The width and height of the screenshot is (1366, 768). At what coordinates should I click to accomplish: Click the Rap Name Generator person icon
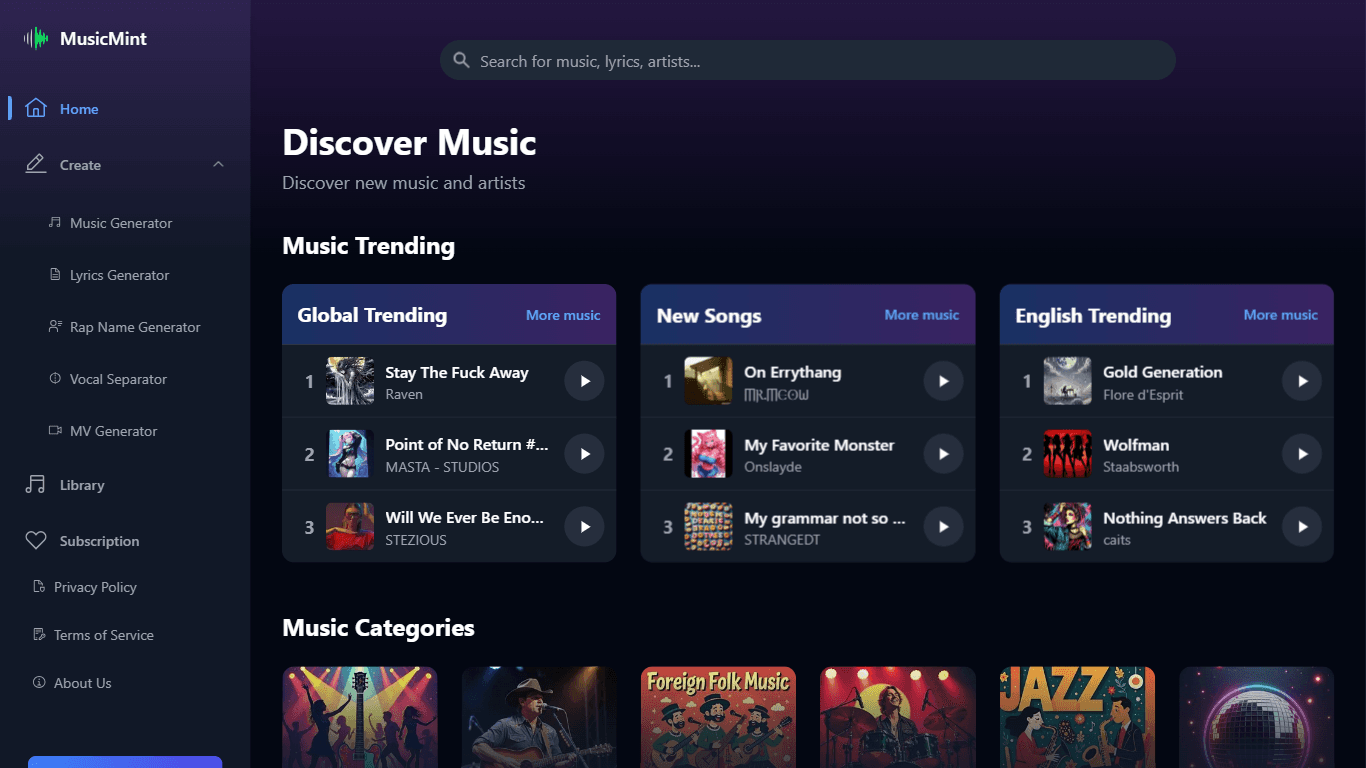[x=55, y=326]
